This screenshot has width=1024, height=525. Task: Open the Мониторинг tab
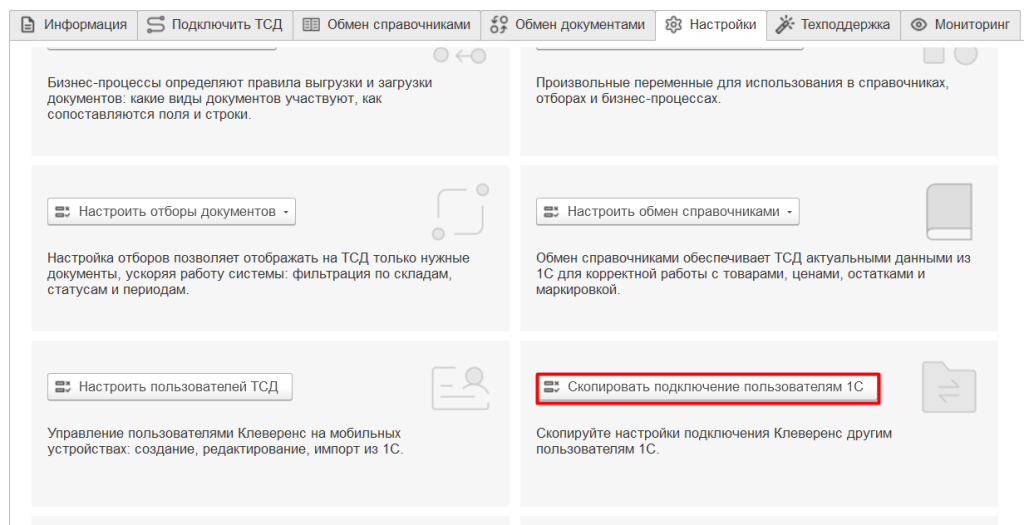point(960,25)
